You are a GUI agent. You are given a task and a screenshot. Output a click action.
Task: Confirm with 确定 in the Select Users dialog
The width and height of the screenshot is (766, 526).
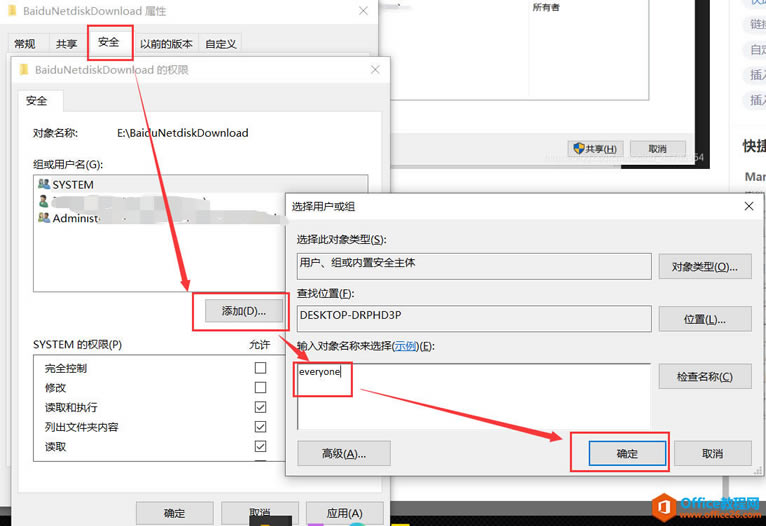click(627, 454)
